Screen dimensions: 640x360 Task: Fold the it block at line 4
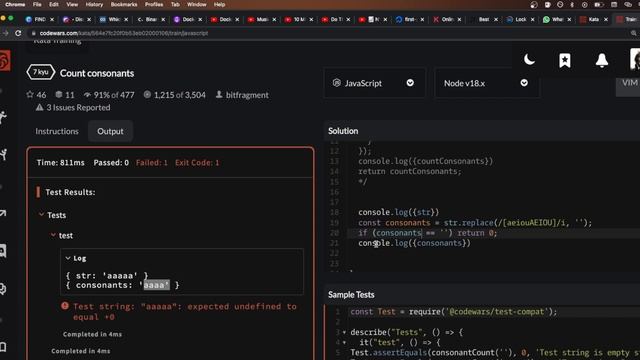point(344,342)
